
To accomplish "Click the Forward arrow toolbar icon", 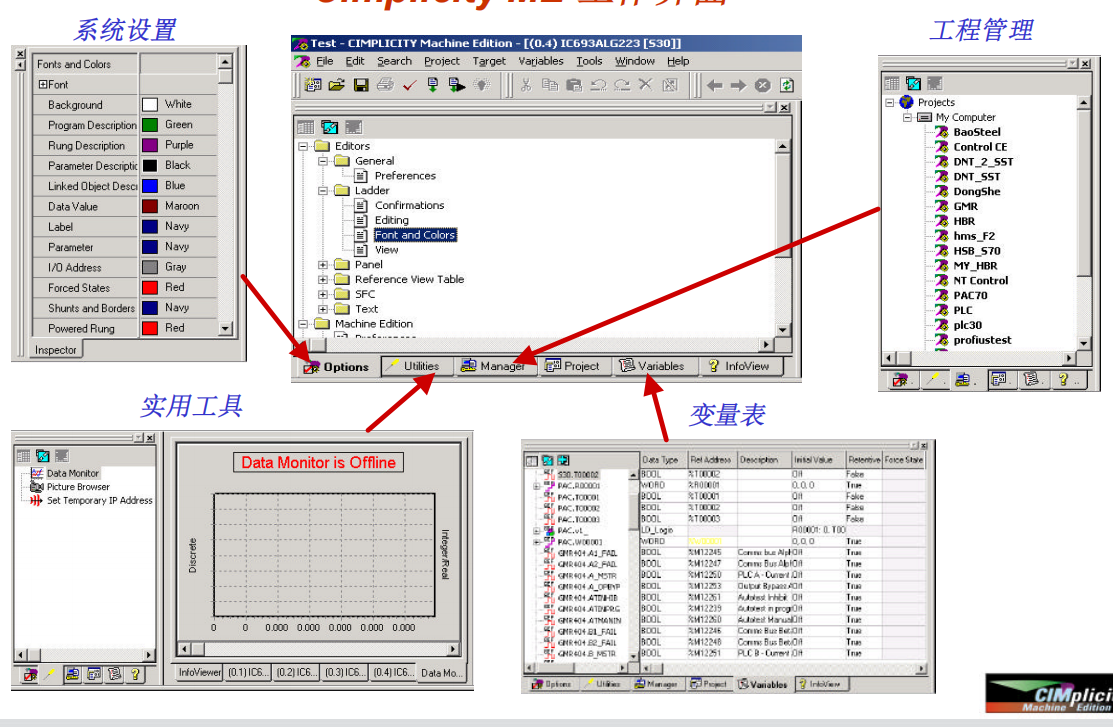I will (738, 85).
